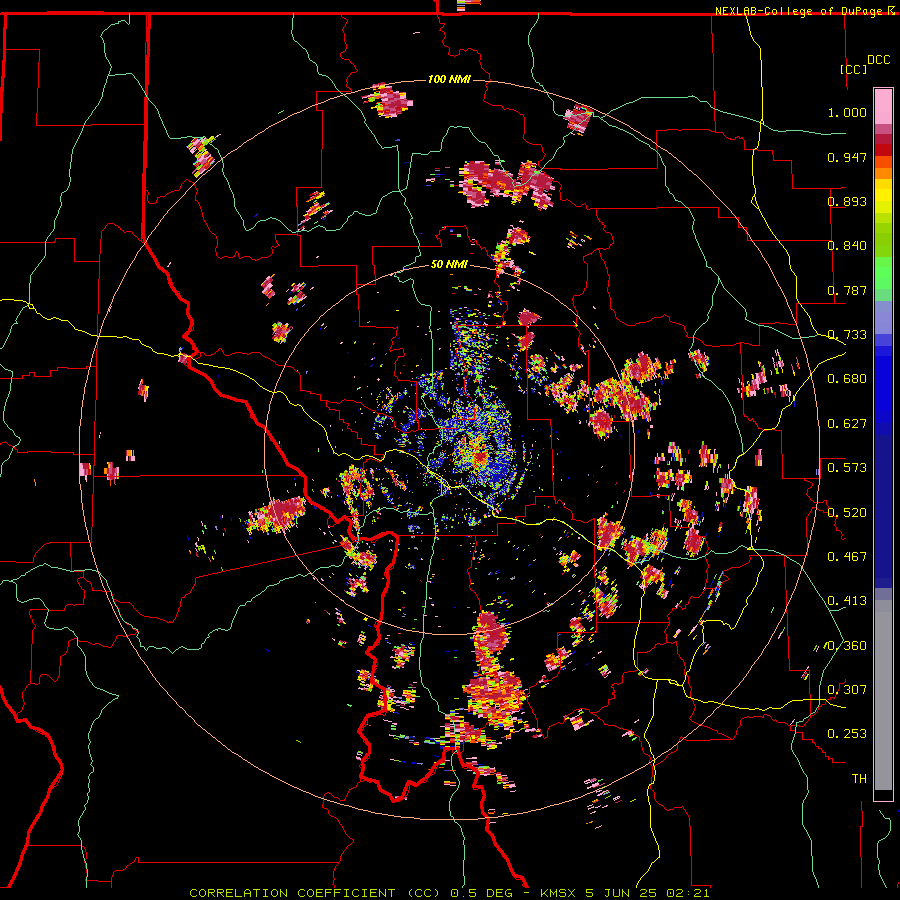Viewport: 900px width, 900px height.
Task: Select the 0.680 scale value
Action: click(x=847, y=379)
